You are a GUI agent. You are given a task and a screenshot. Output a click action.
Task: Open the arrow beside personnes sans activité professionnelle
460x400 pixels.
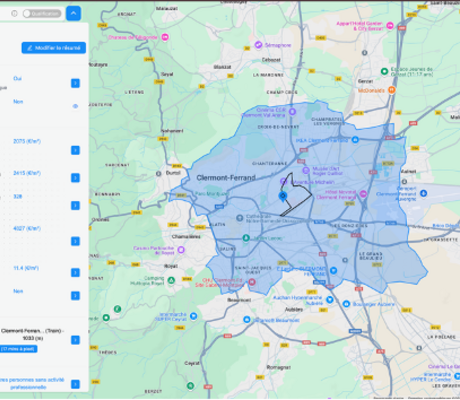point(75,384)
